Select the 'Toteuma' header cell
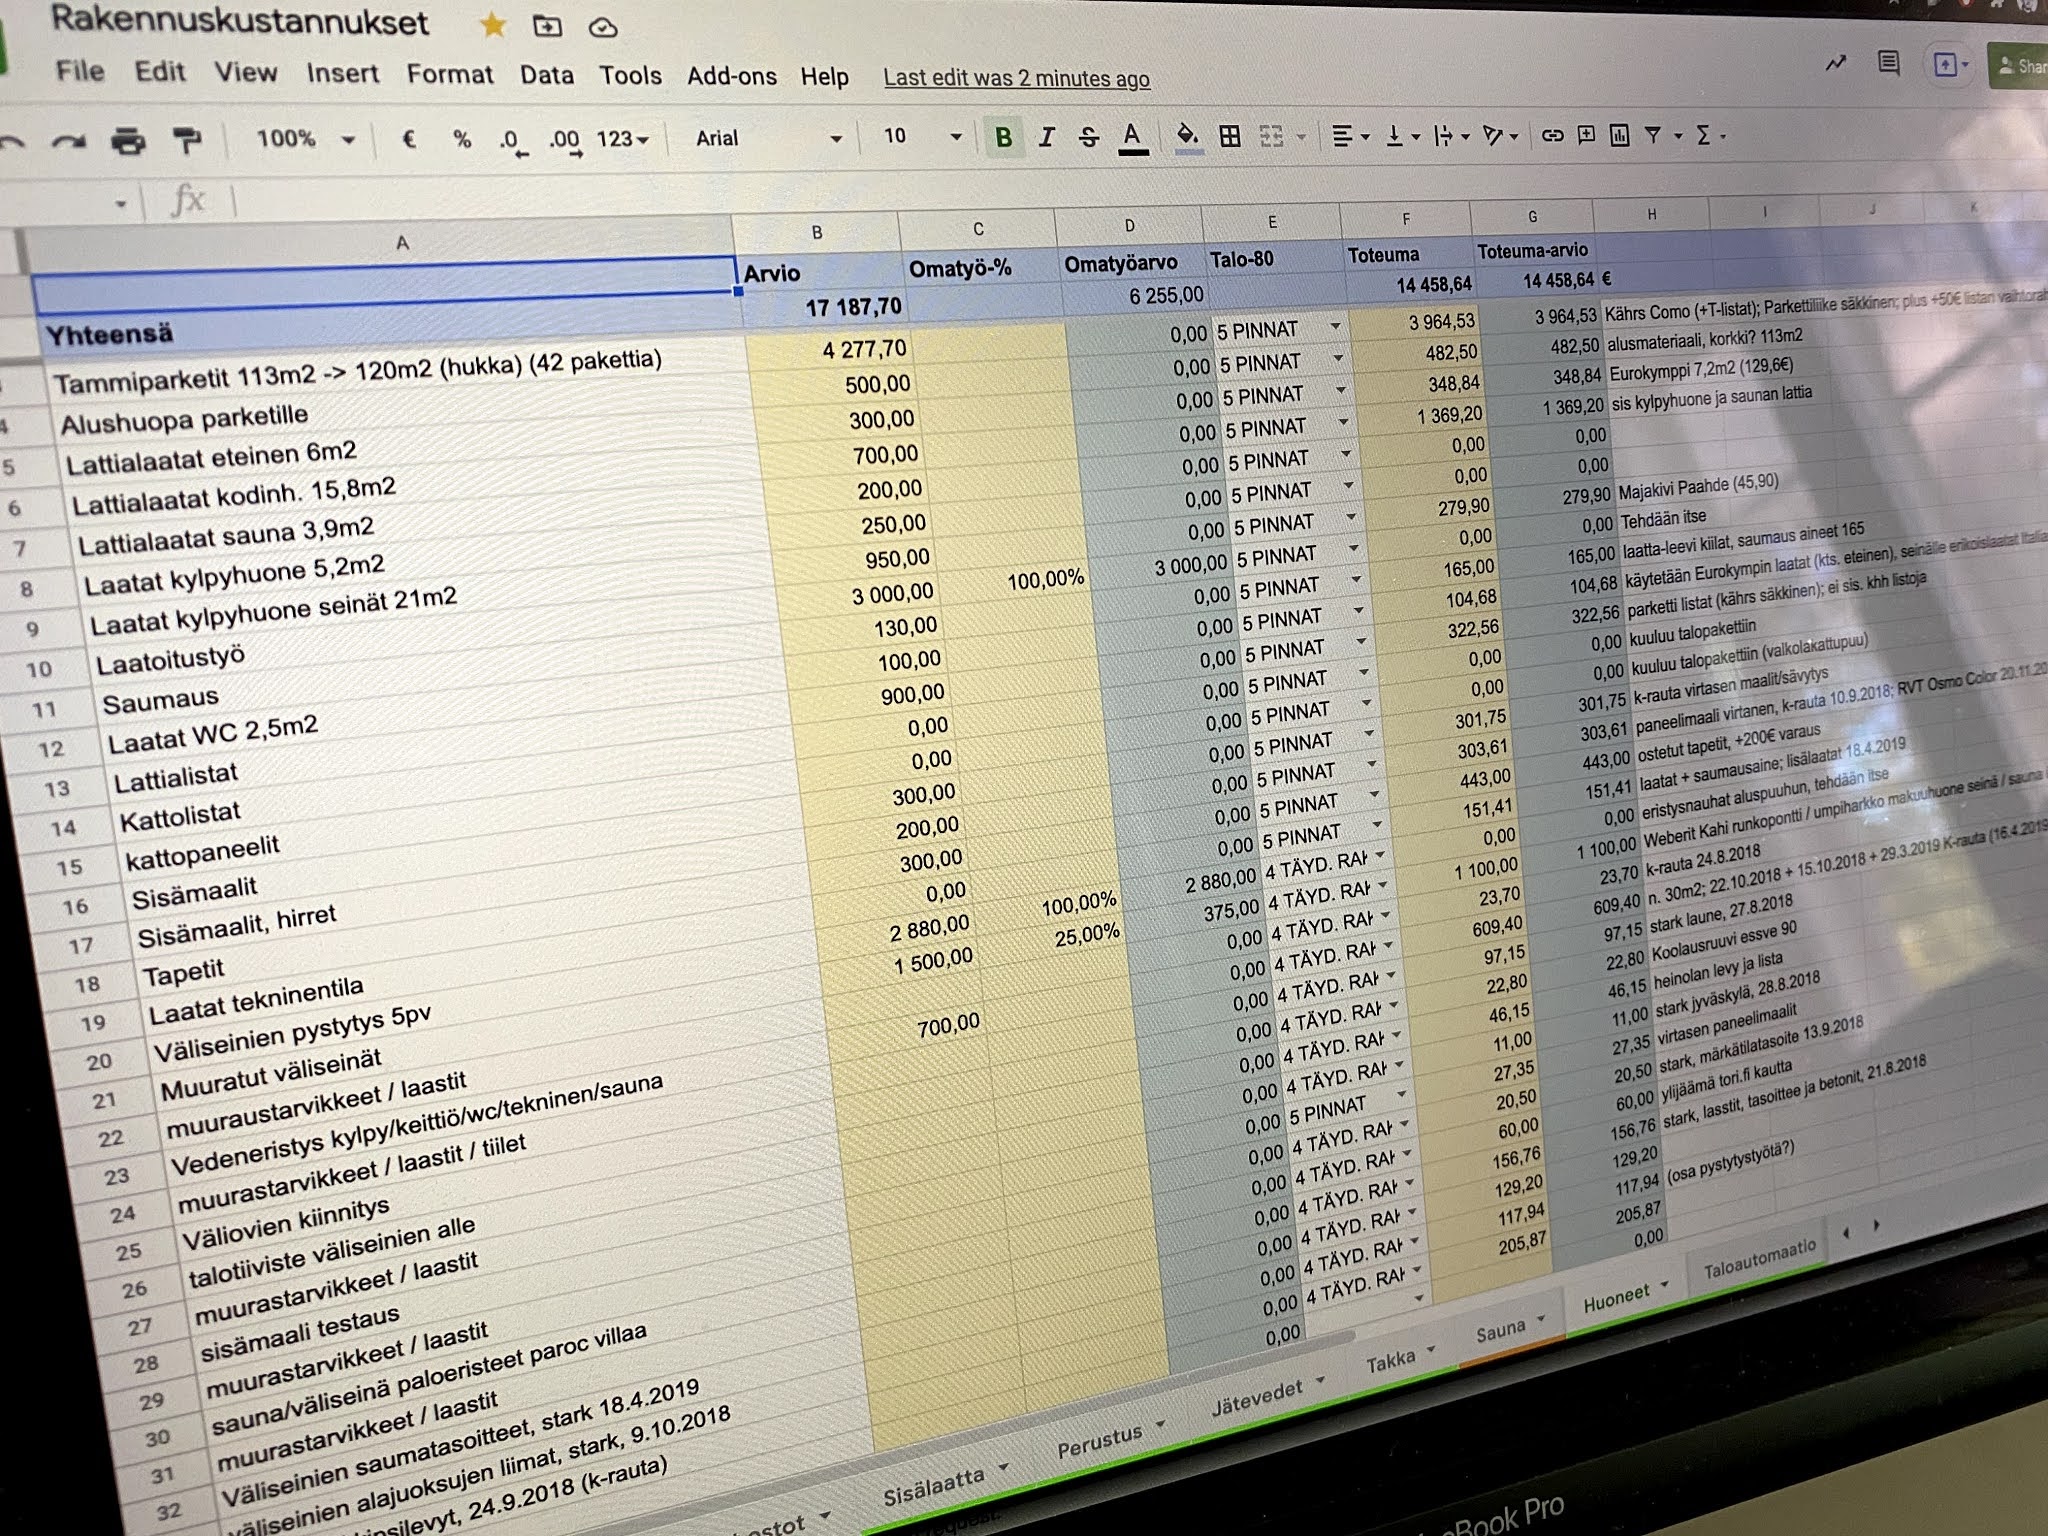Screen dimensions: 2048x1536 [x=1409, y=256]
